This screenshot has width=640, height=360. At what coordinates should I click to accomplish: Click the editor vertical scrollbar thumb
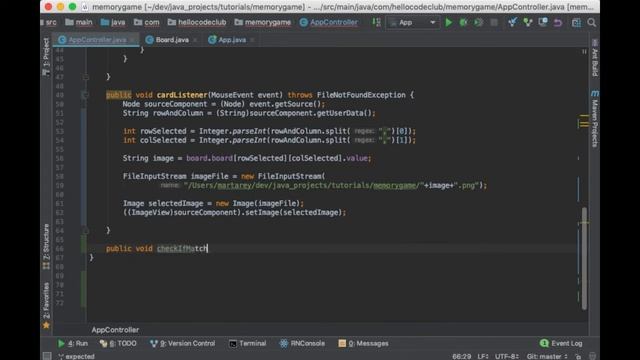(x=584, y=258)
